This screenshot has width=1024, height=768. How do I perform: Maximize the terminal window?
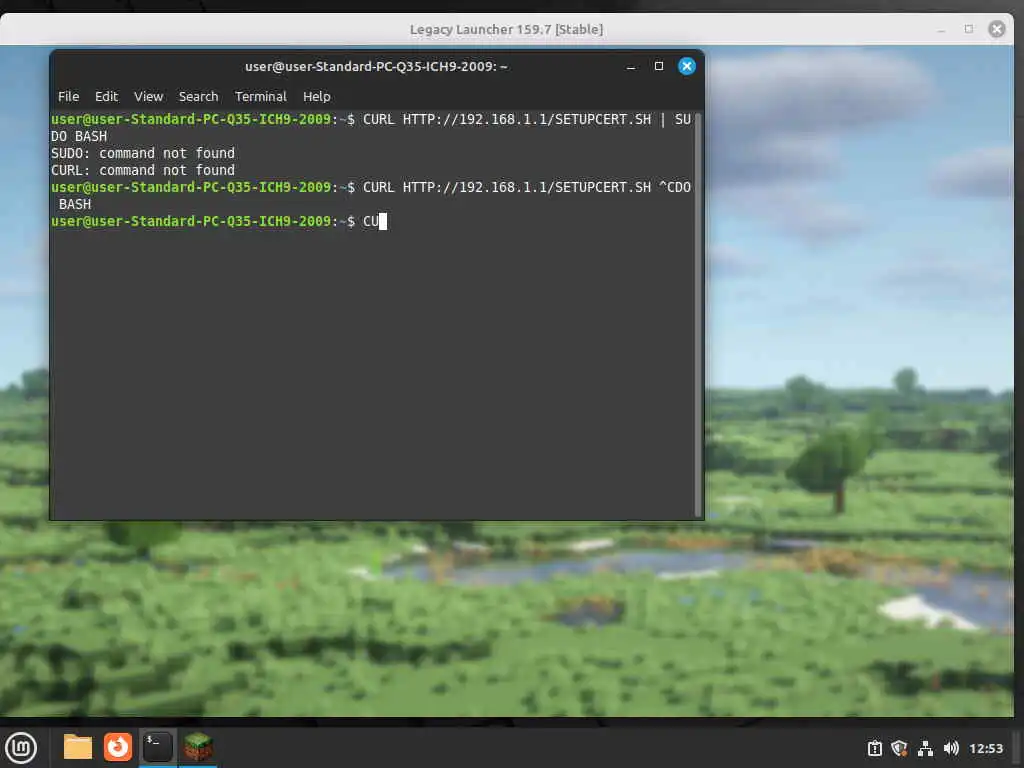tap(658, 66)
